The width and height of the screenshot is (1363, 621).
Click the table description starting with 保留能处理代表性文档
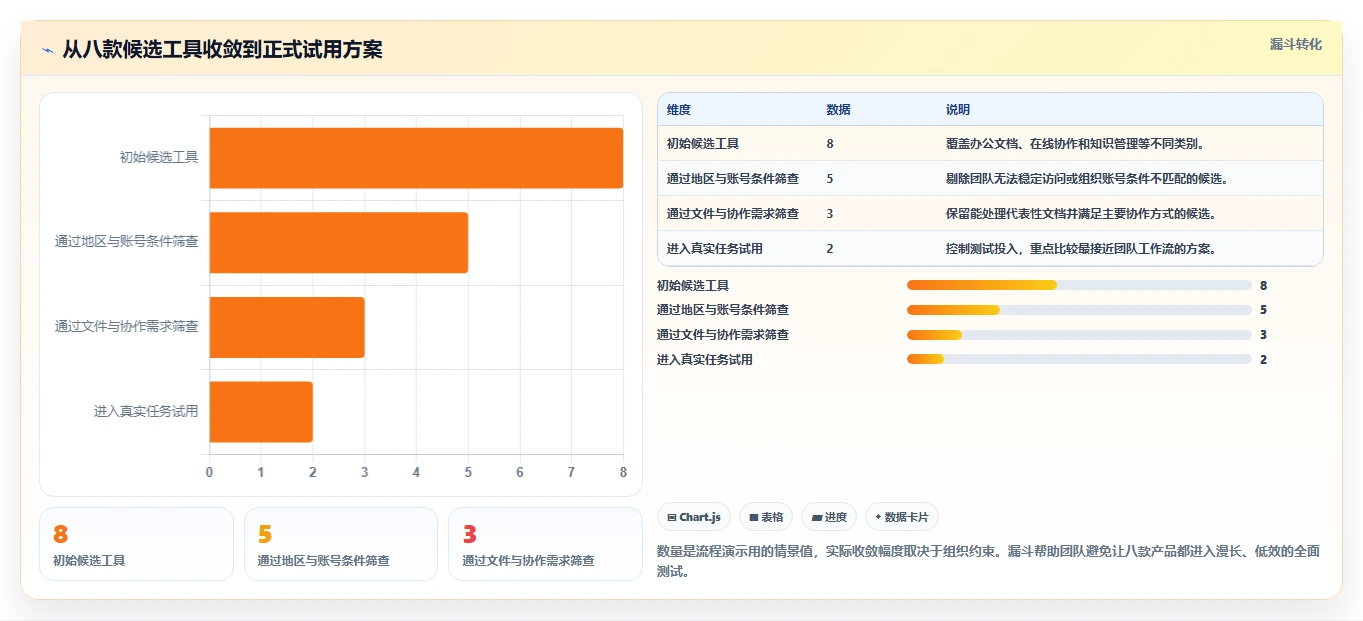click(1081, 214)
